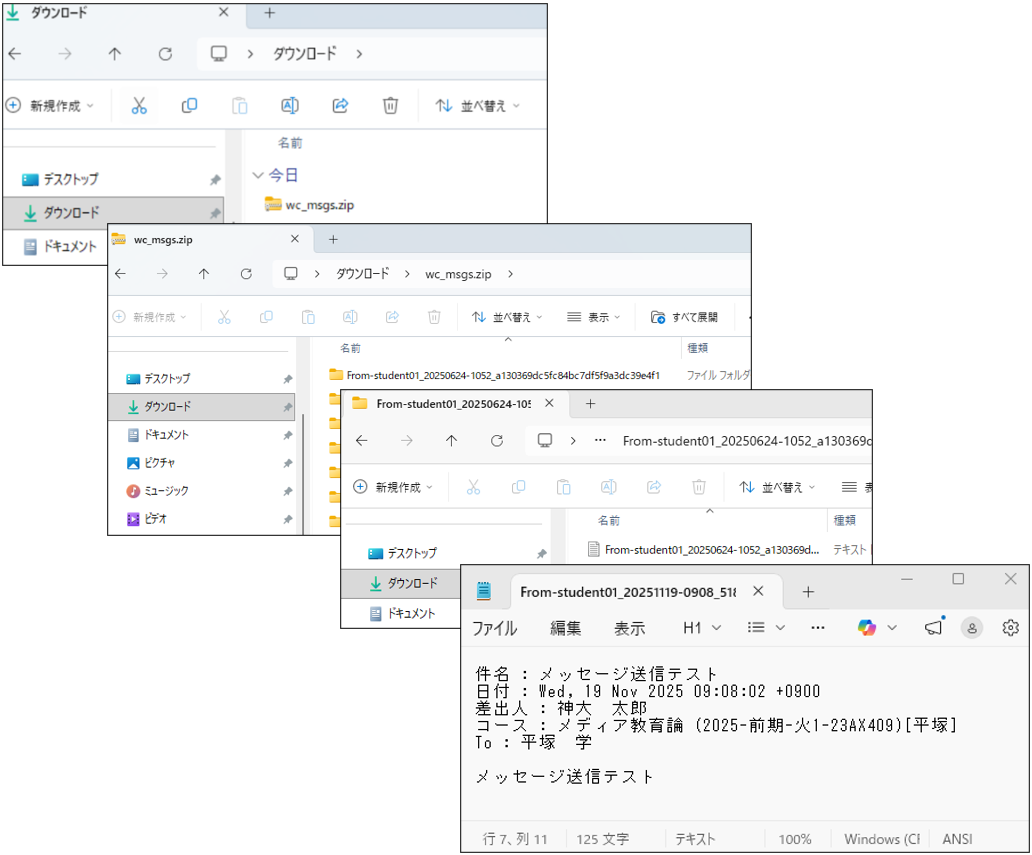
Task: Click すべて展開 to extract the archive
Action: pos(694,316)
